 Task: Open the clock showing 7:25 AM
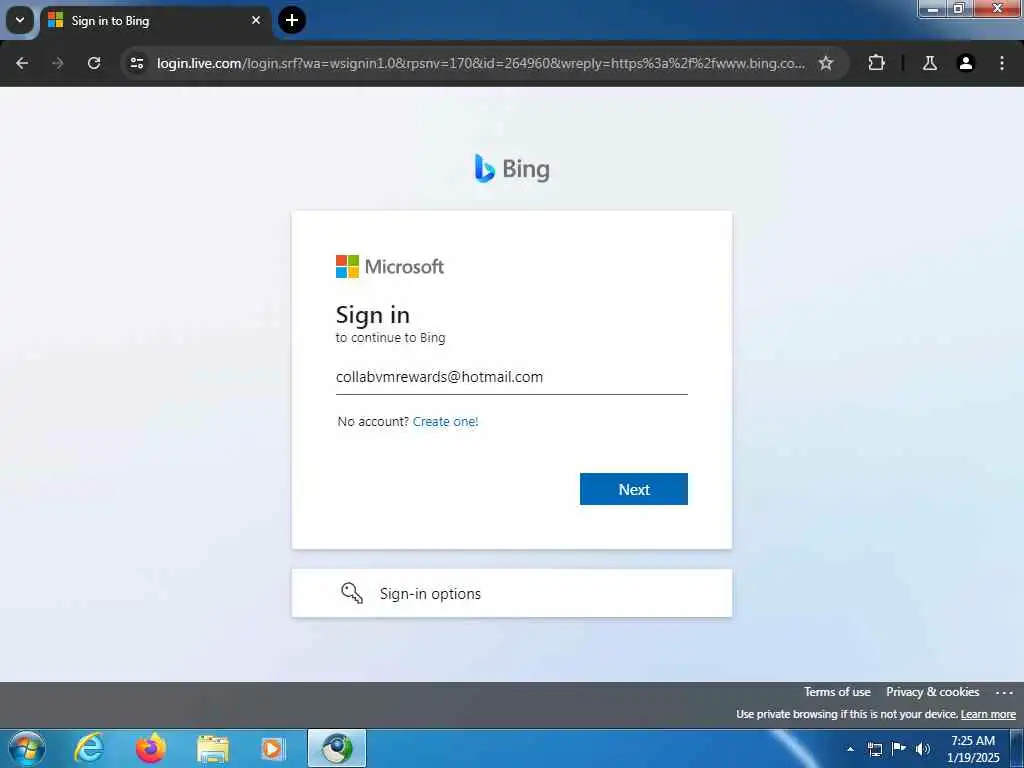click(973, 748)
